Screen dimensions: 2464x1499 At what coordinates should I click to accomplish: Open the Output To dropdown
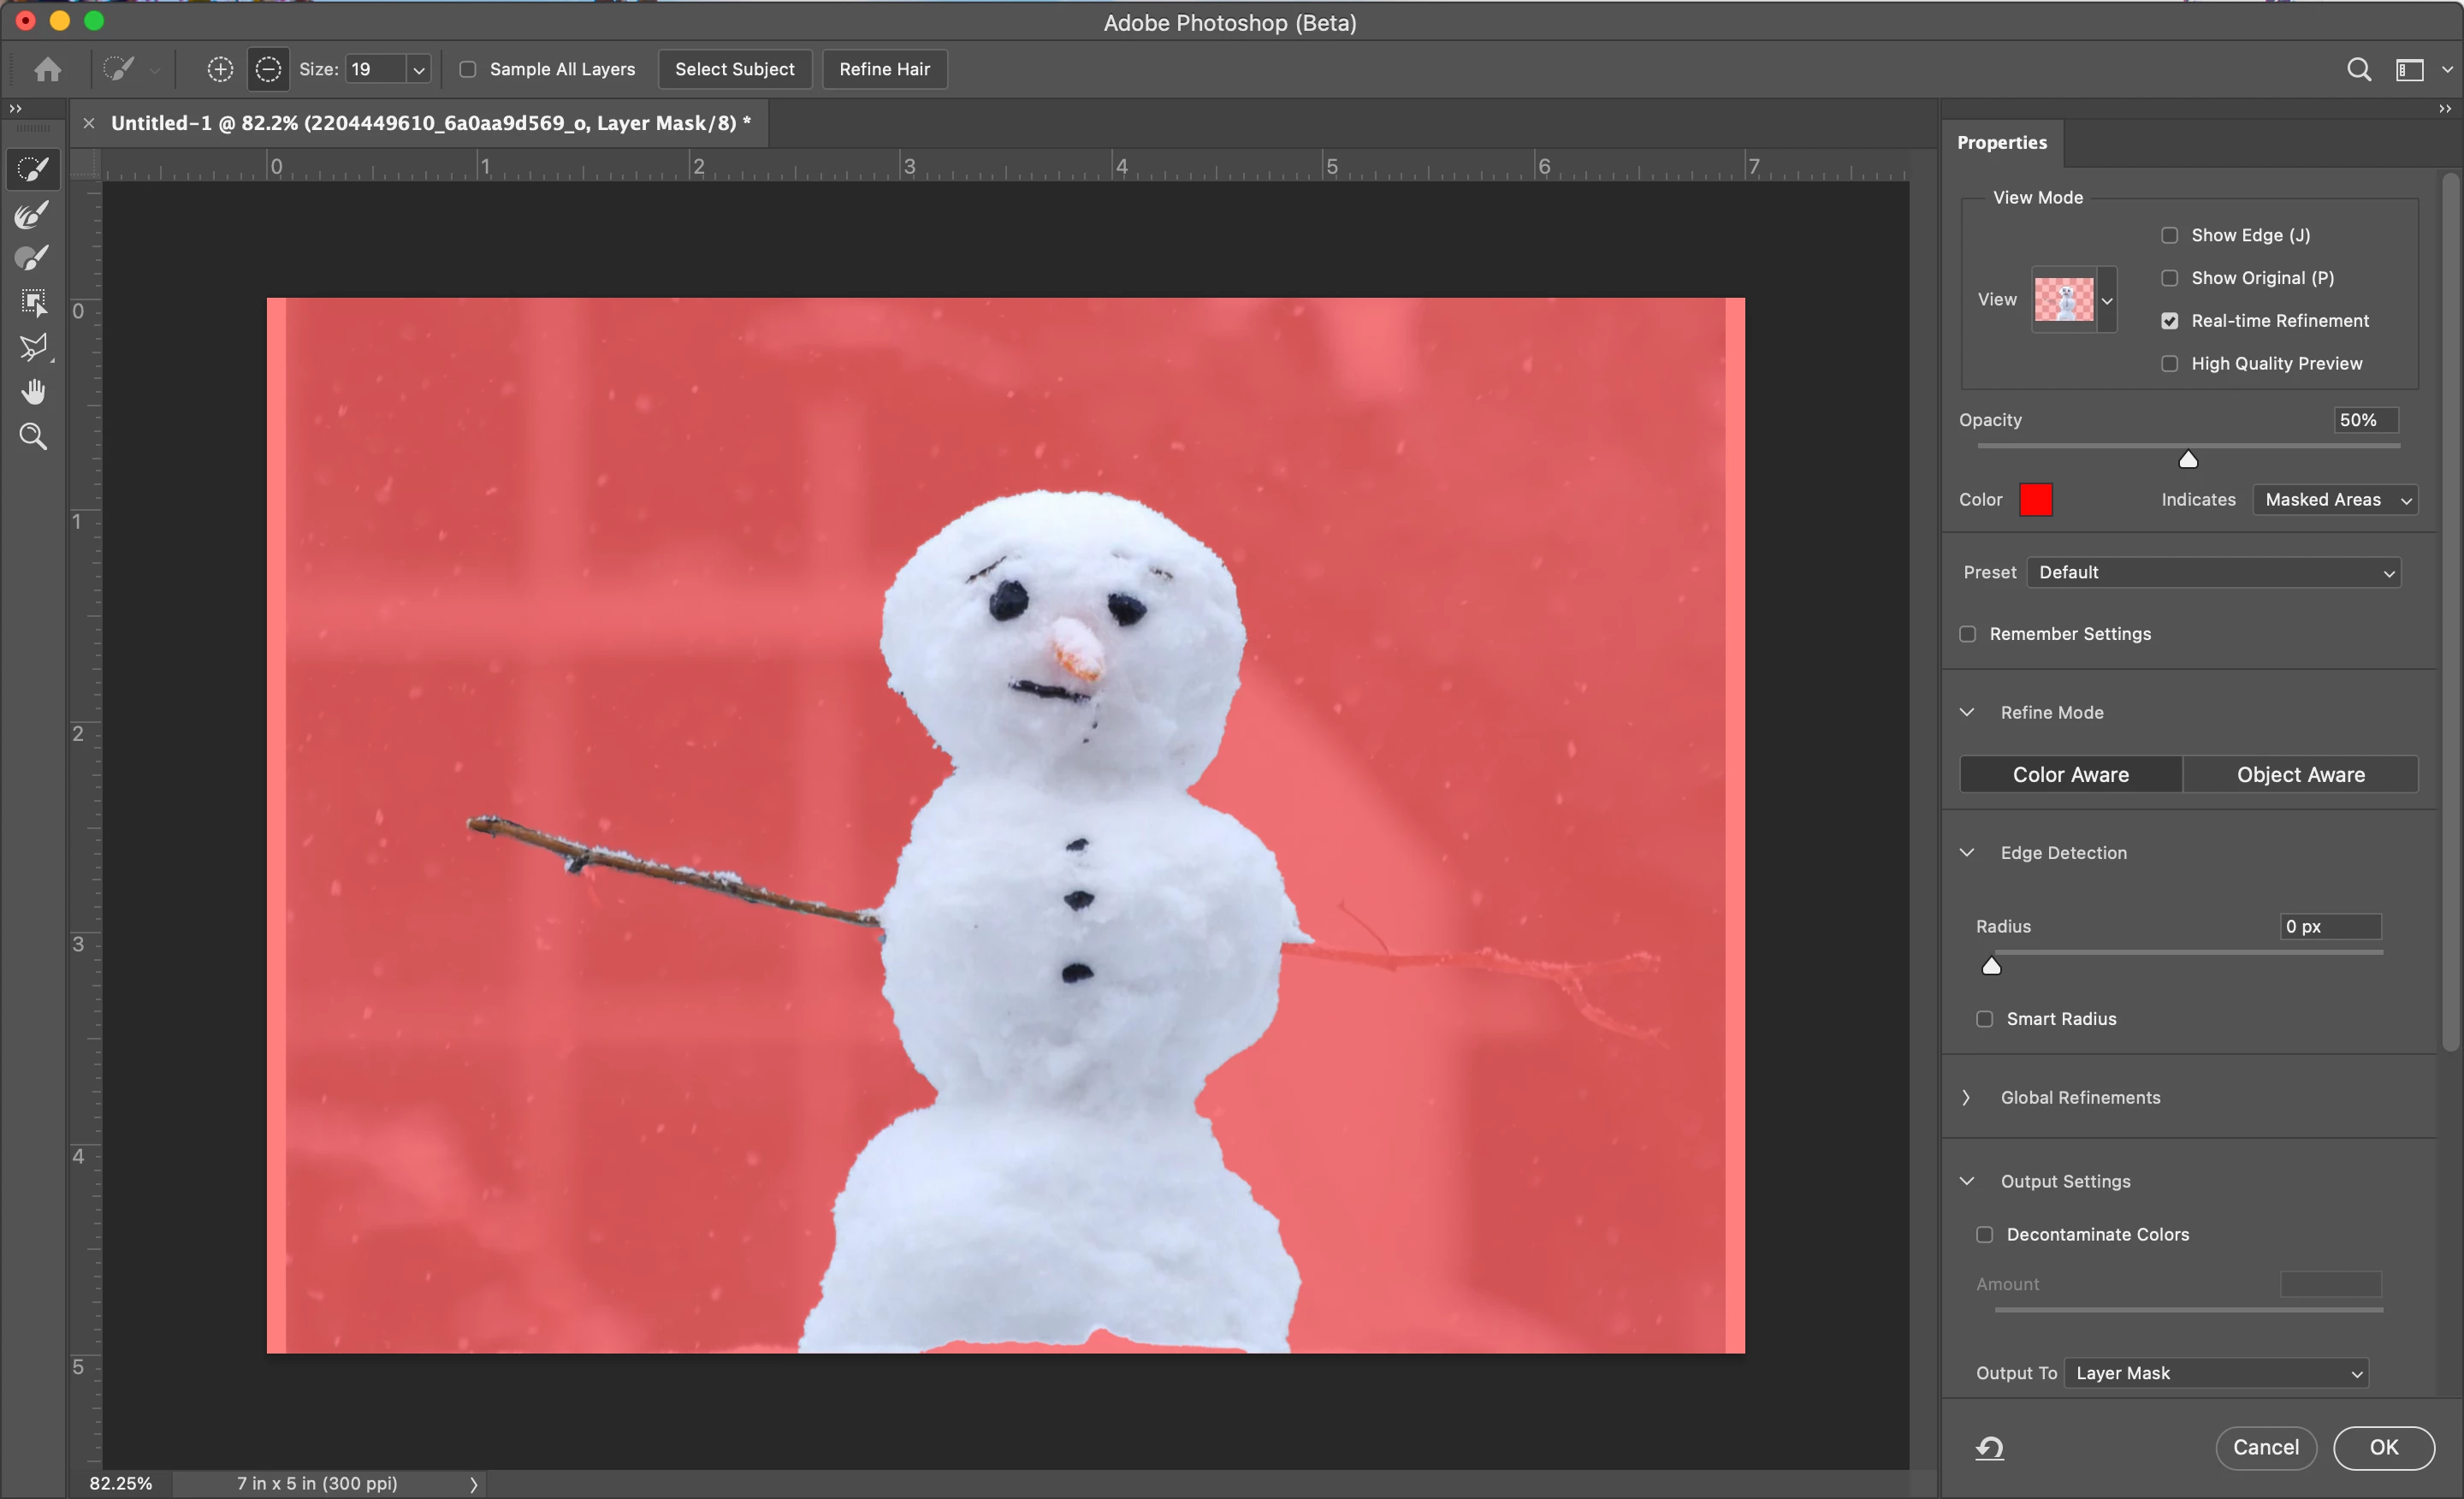(x=2217, y=1373)
